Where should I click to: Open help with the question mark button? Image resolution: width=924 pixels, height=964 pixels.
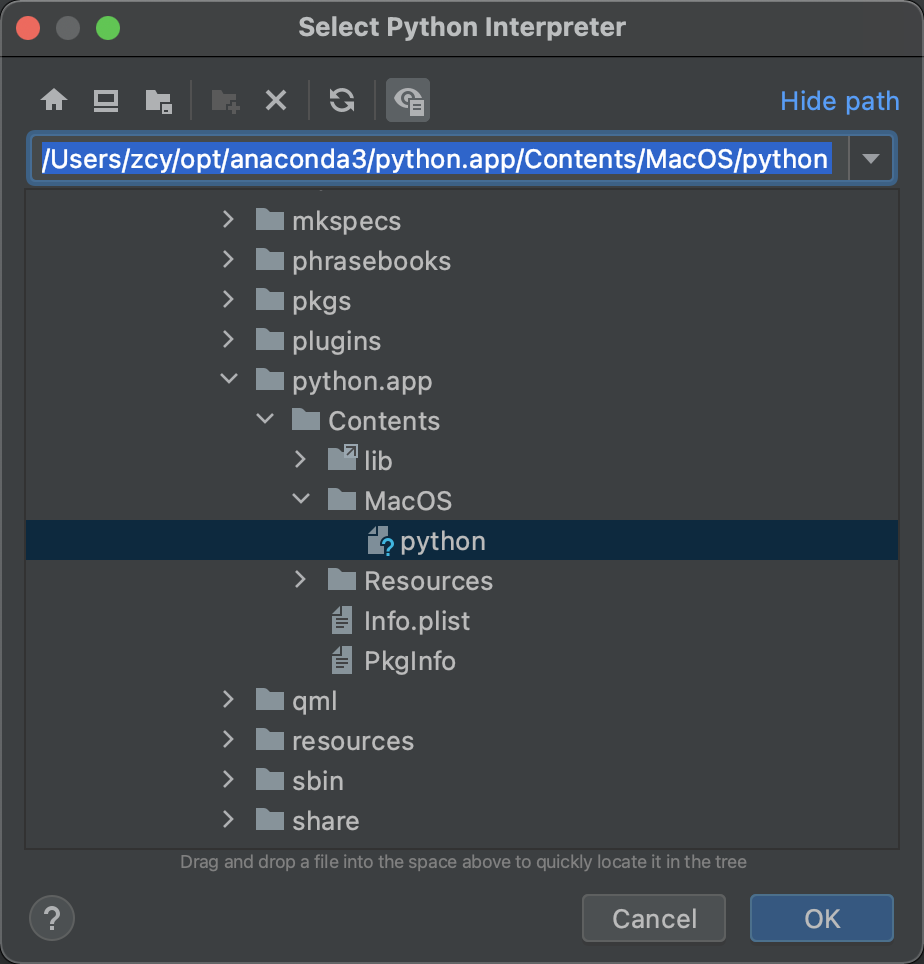coord(52,919)
